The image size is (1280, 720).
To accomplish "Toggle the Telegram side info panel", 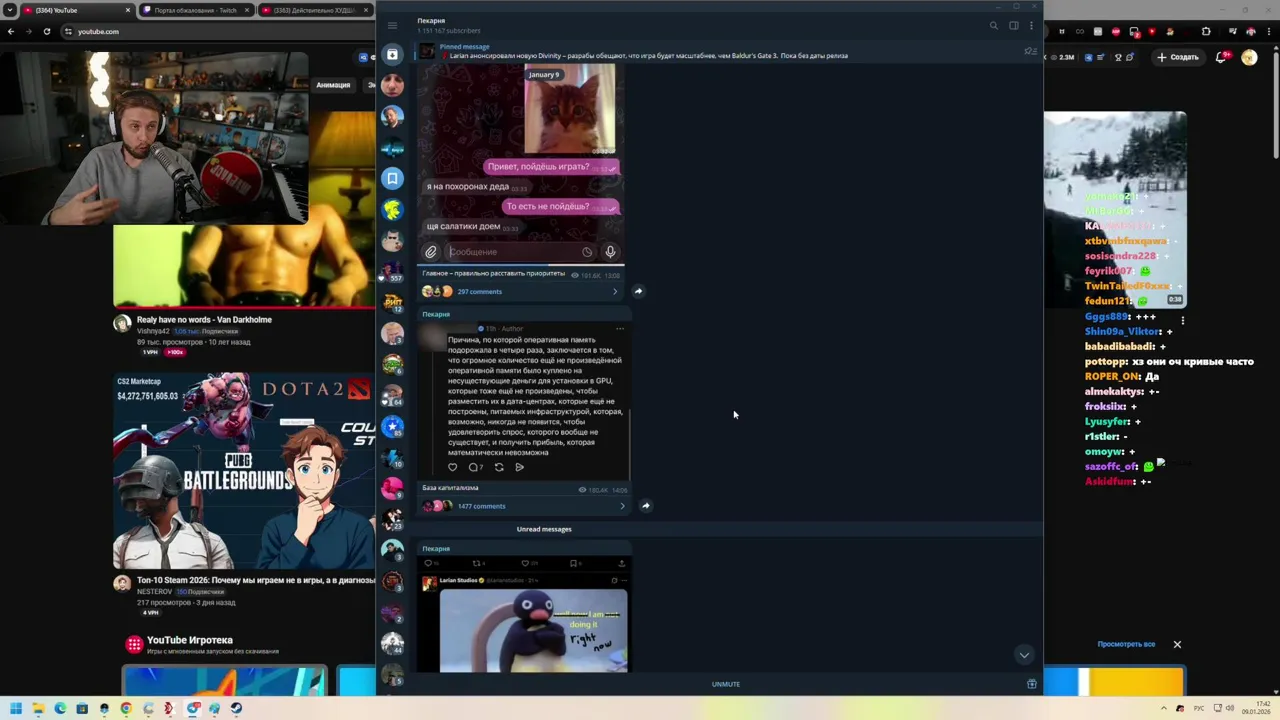I will (x=1013, y=25).
